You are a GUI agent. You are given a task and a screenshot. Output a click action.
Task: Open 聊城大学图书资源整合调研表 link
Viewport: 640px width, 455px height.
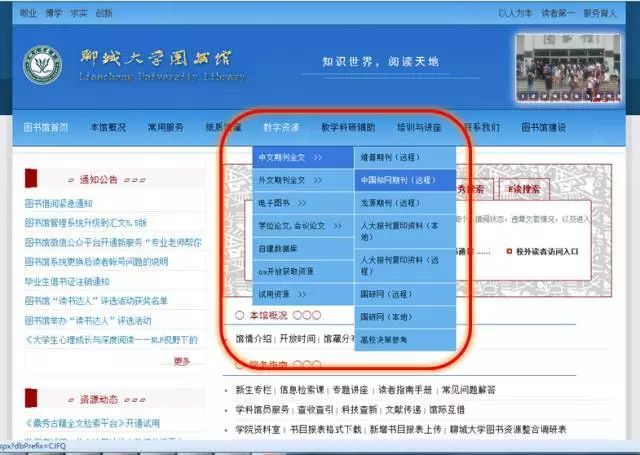[x=508, y=429]
